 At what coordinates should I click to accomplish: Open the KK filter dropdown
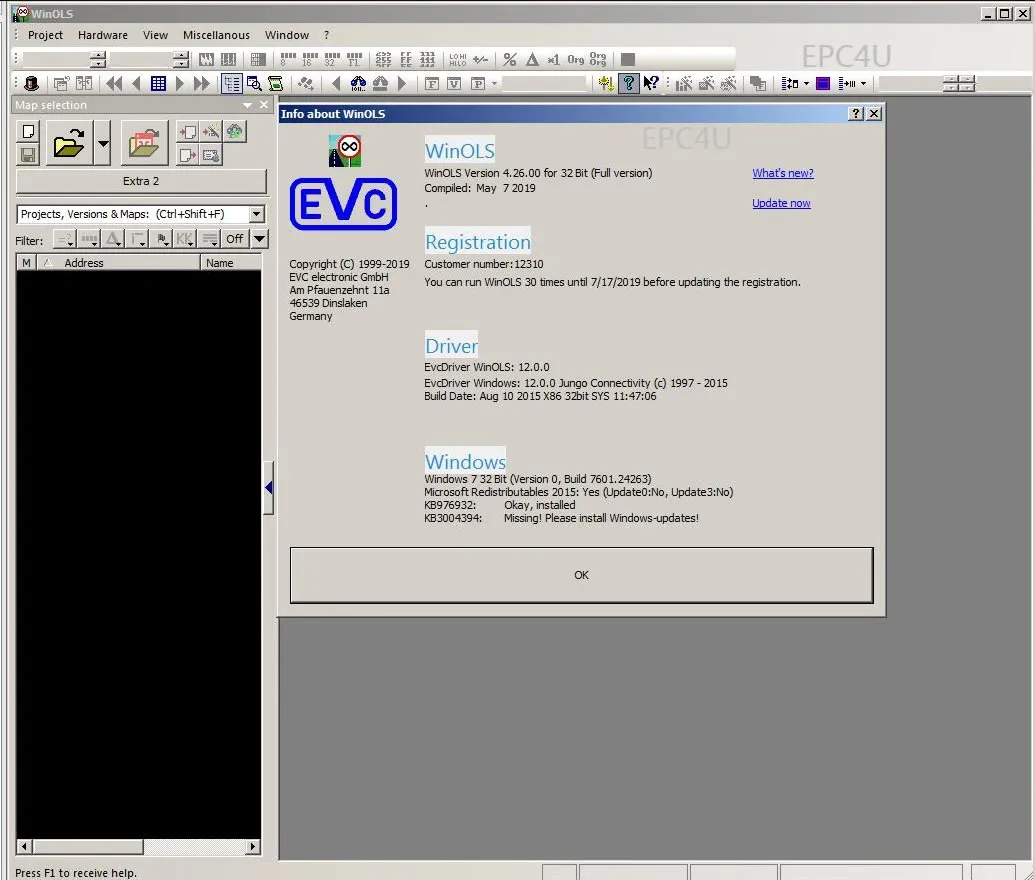(185, 238)
